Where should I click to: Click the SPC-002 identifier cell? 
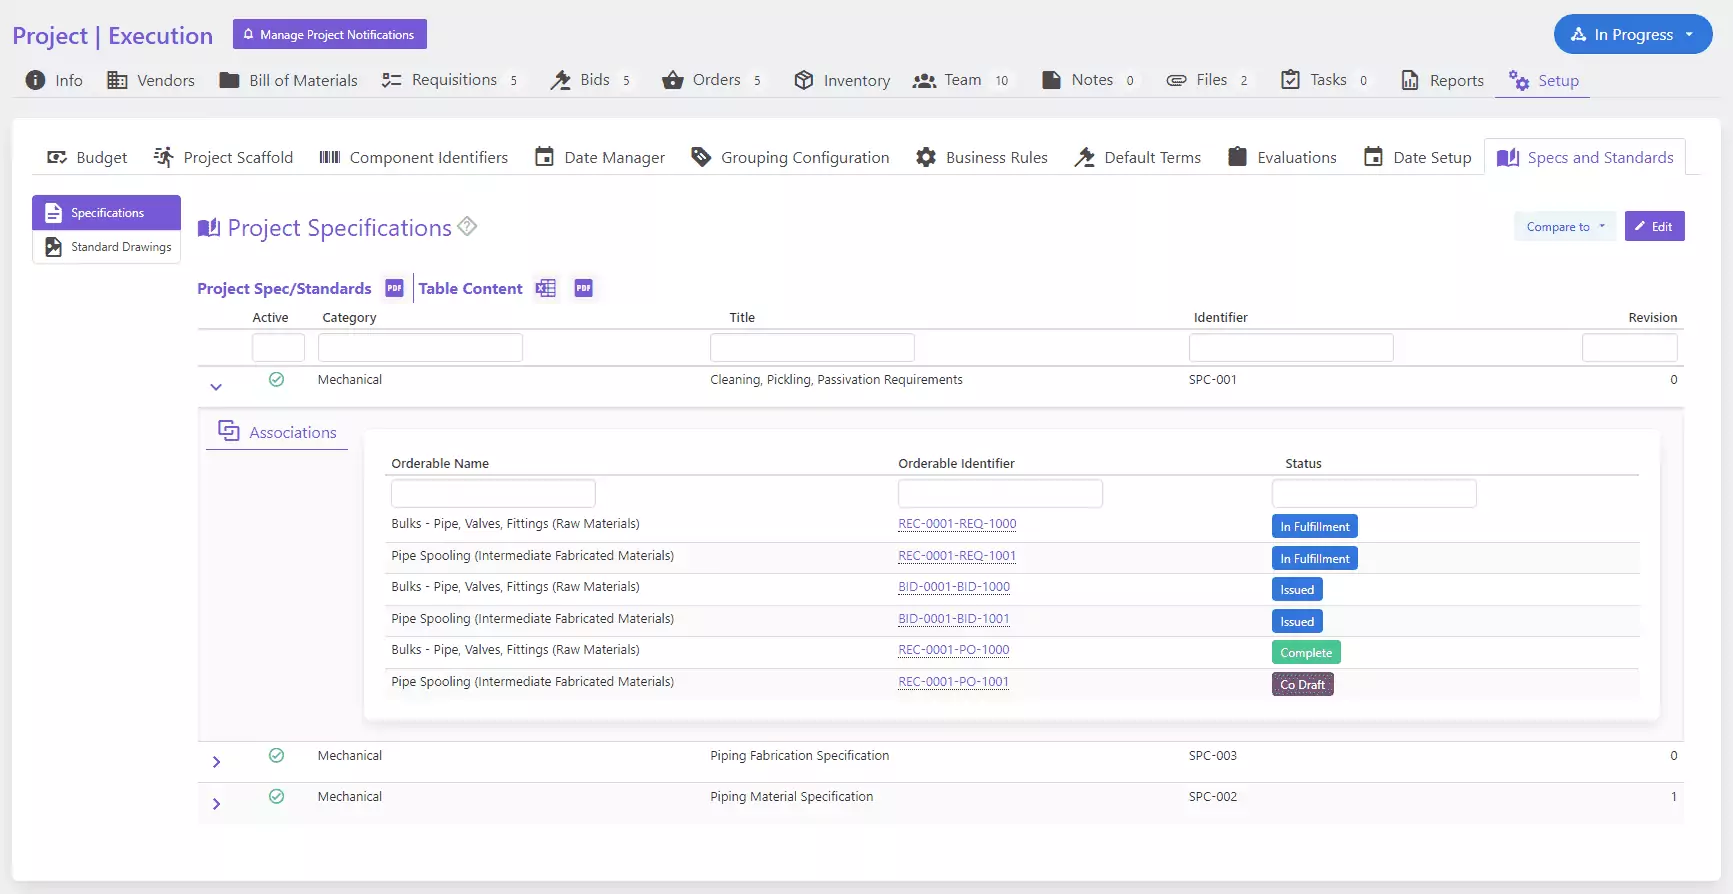click(x=1213, y=796)
